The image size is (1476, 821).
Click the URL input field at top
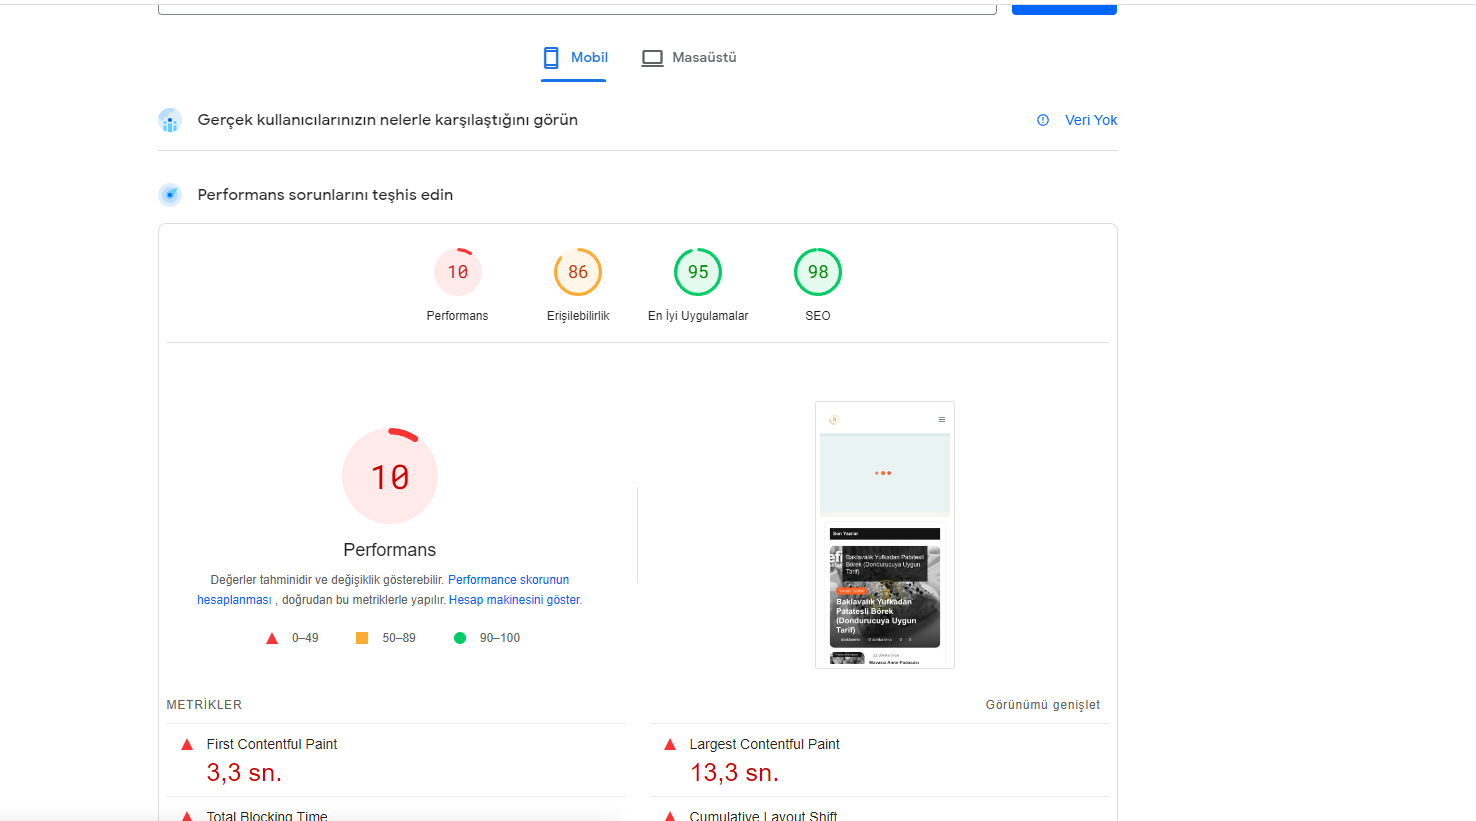click(x=577, y=8)
